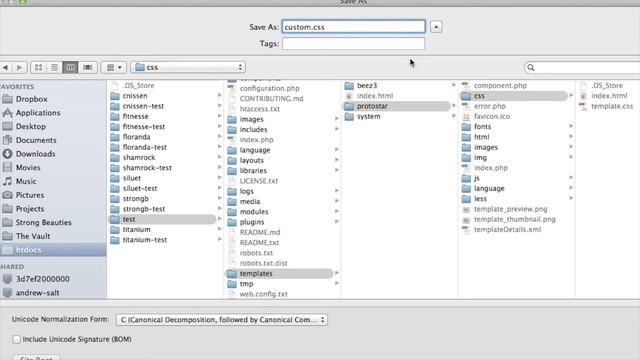The image size is (640, 360).
Task: Expand the tmp folder arrow
Action: [337, 283]
